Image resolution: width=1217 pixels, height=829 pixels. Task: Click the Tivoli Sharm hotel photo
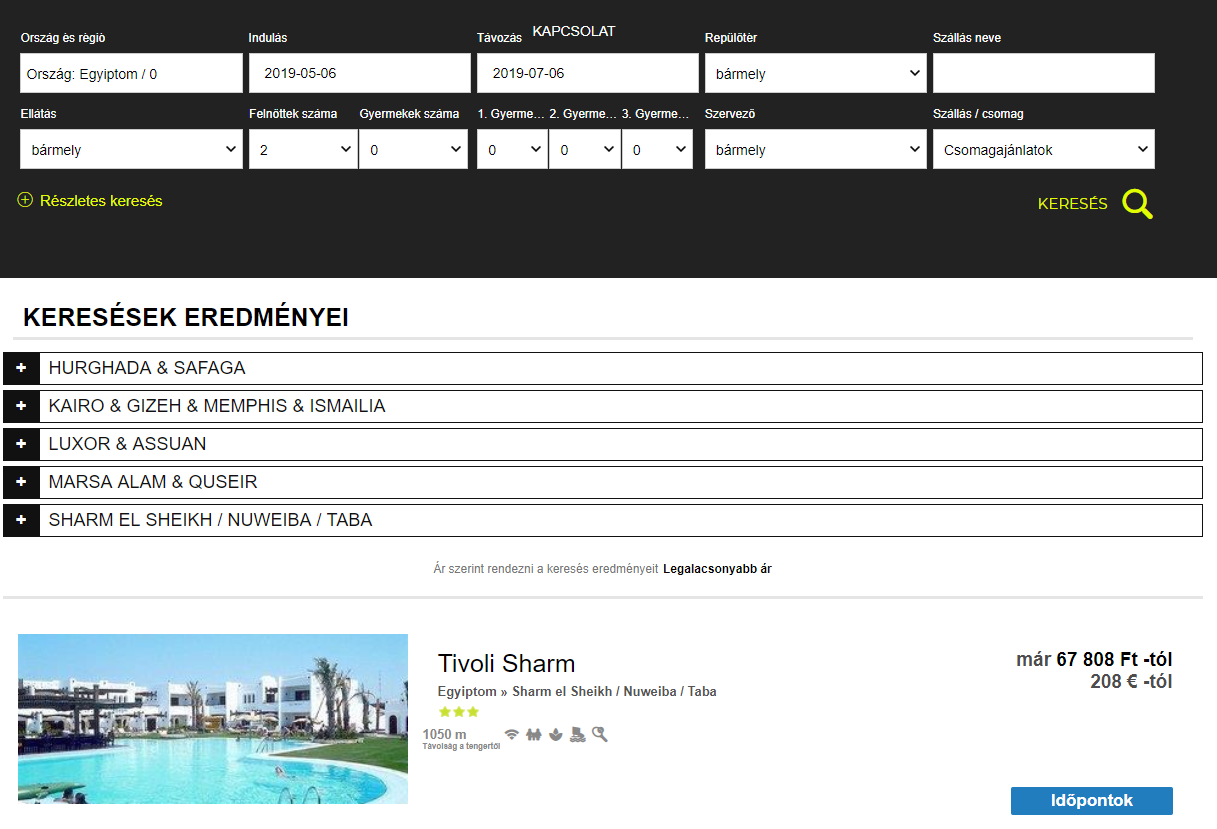point(213,719)
